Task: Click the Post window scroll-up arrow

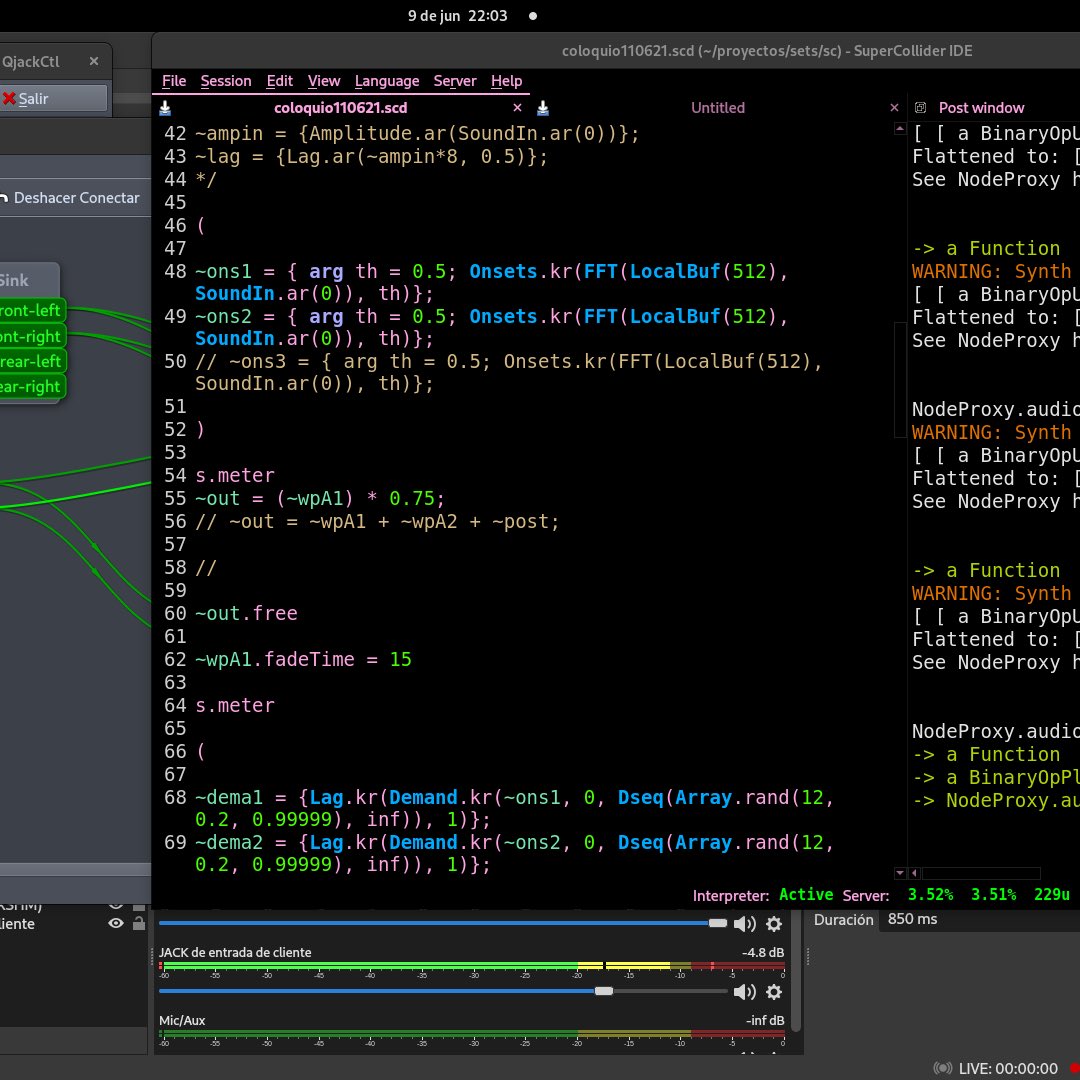Action: 900,128
